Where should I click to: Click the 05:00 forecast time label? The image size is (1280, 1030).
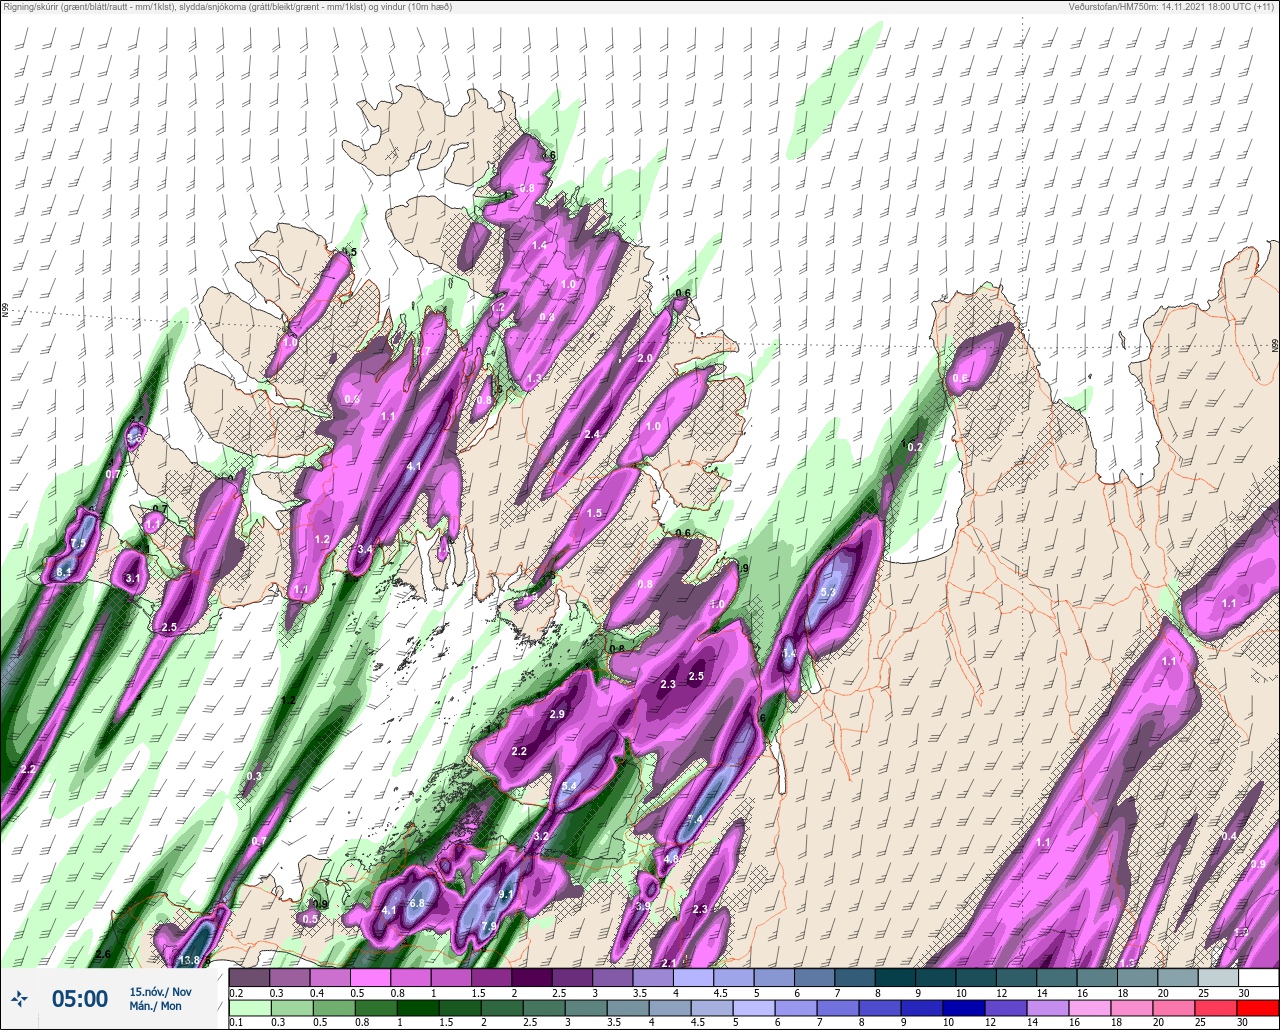[x=80, y=999]
